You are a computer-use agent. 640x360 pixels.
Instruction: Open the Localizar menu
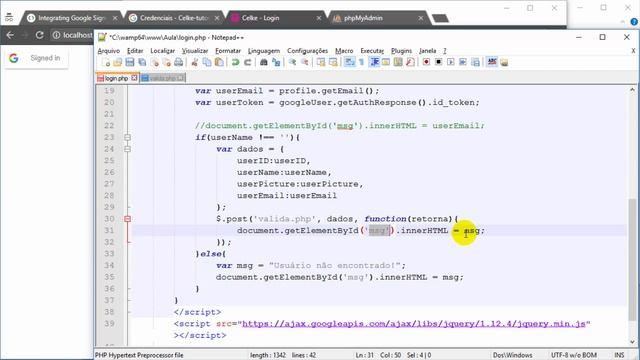pyautogui.click(x=162, y=51)
